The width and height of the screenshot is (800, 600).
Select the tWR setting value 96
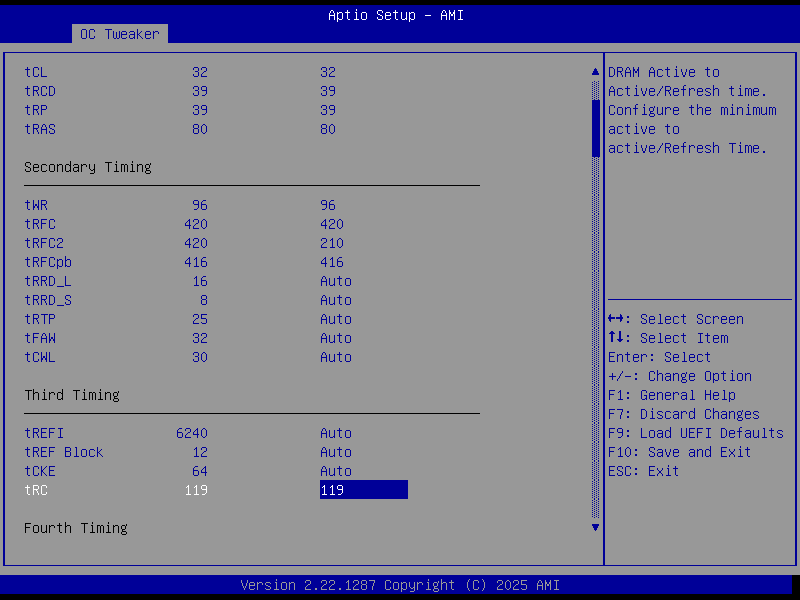tap(328, 205)
